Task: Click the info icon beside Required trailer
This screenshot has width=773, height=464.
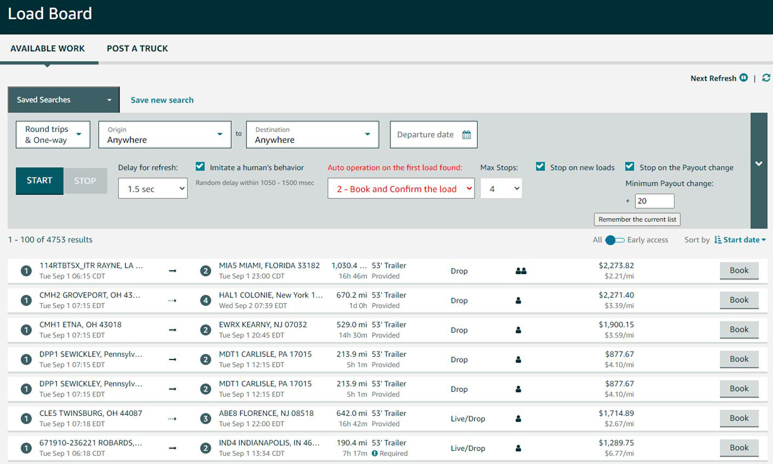Action: pos(375,453)
